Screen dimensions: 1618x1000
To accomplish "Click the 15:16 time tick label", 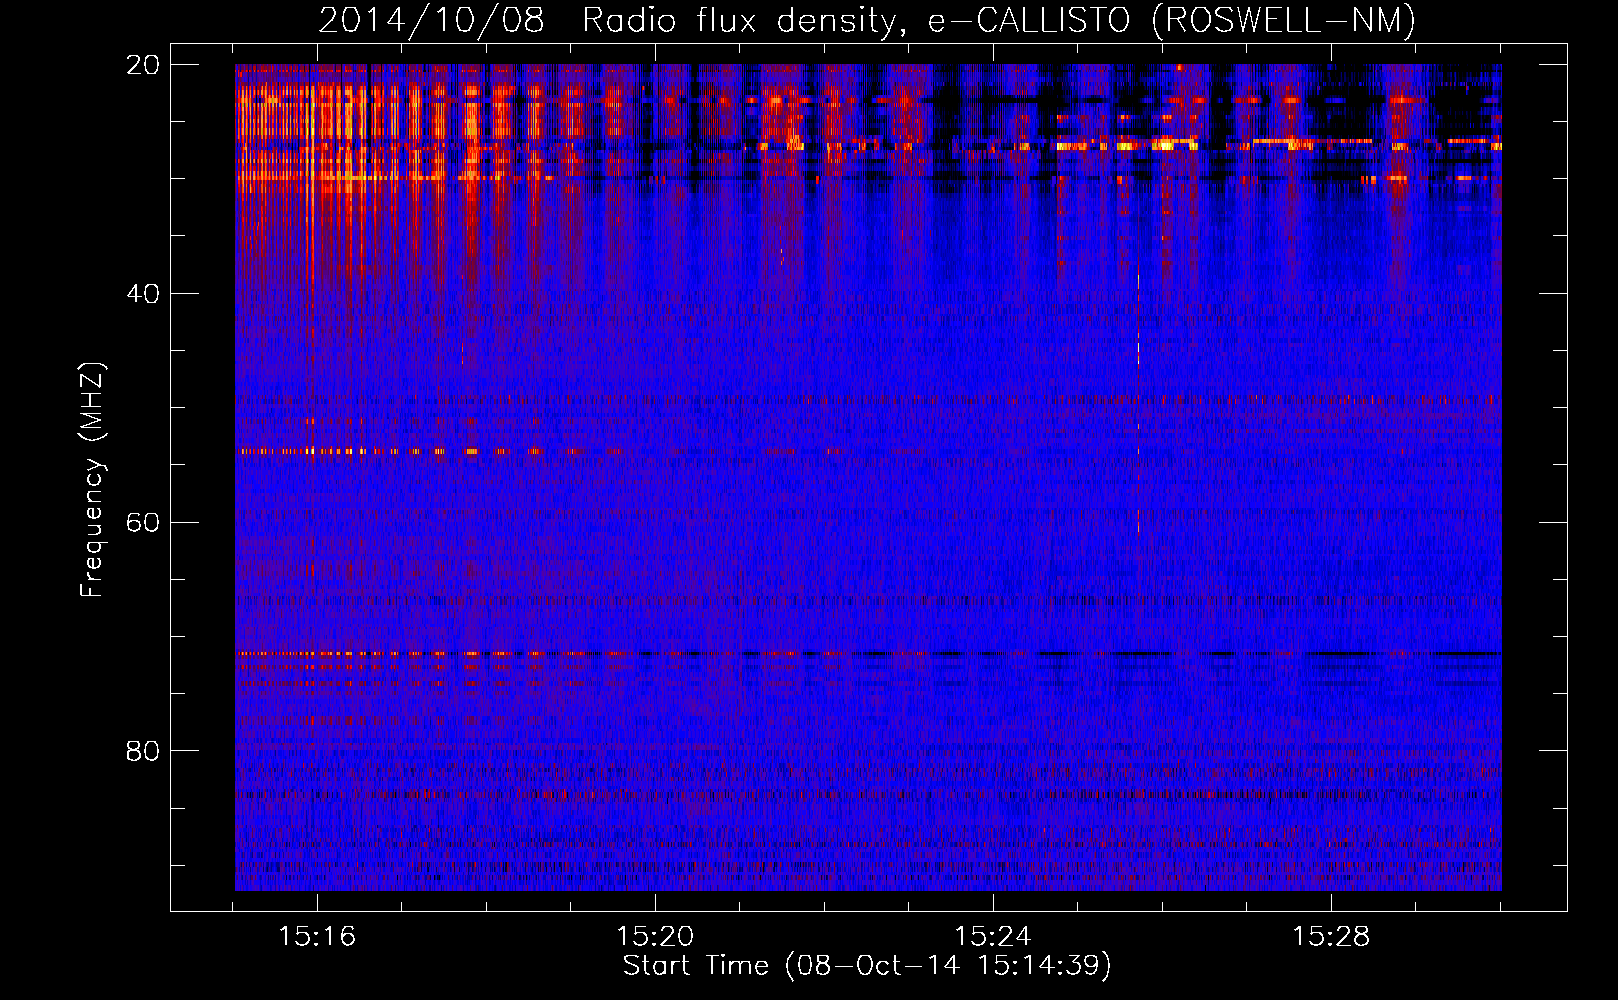I will [x=317, y=936].
